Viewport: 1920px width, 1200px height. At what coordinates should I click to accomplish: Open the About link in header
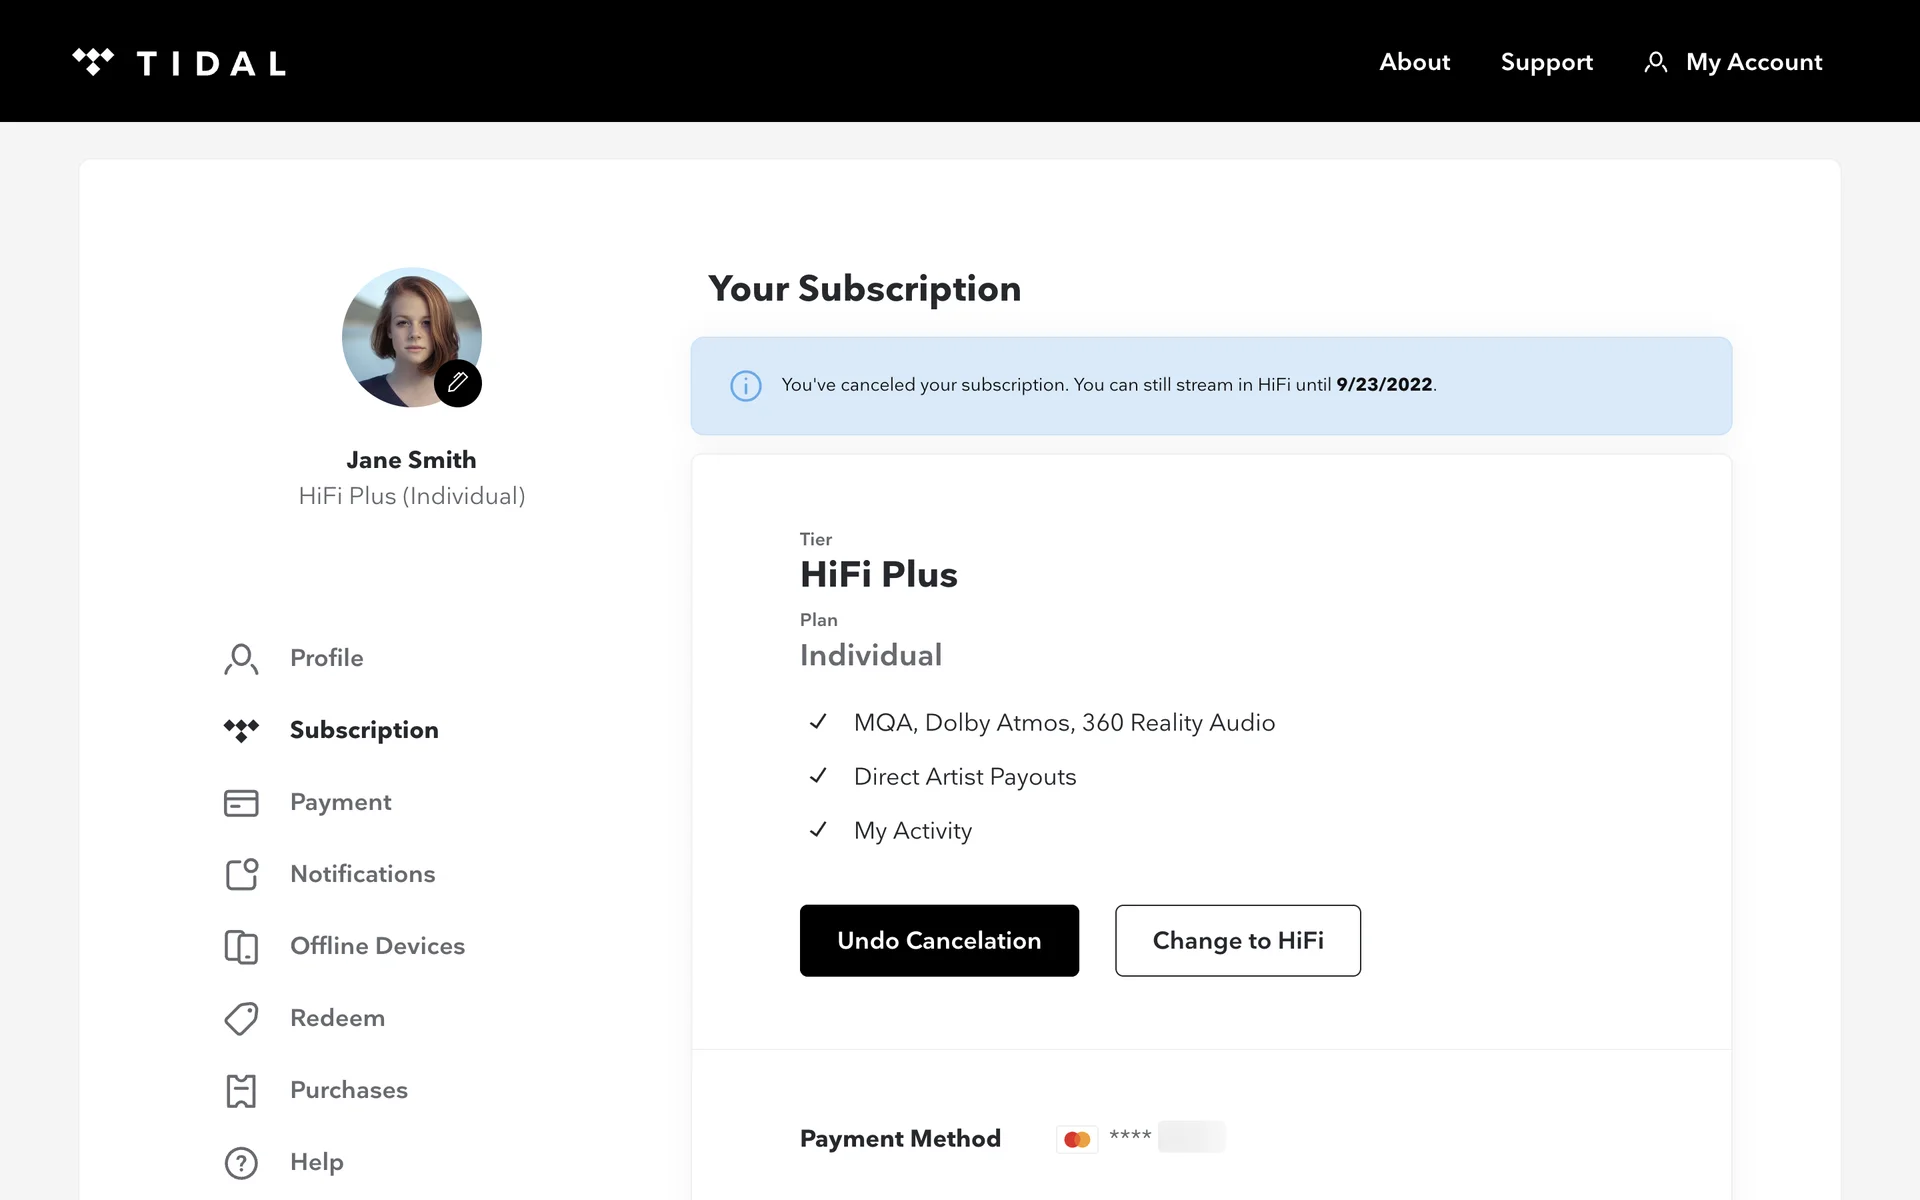tap(1414, 62)
